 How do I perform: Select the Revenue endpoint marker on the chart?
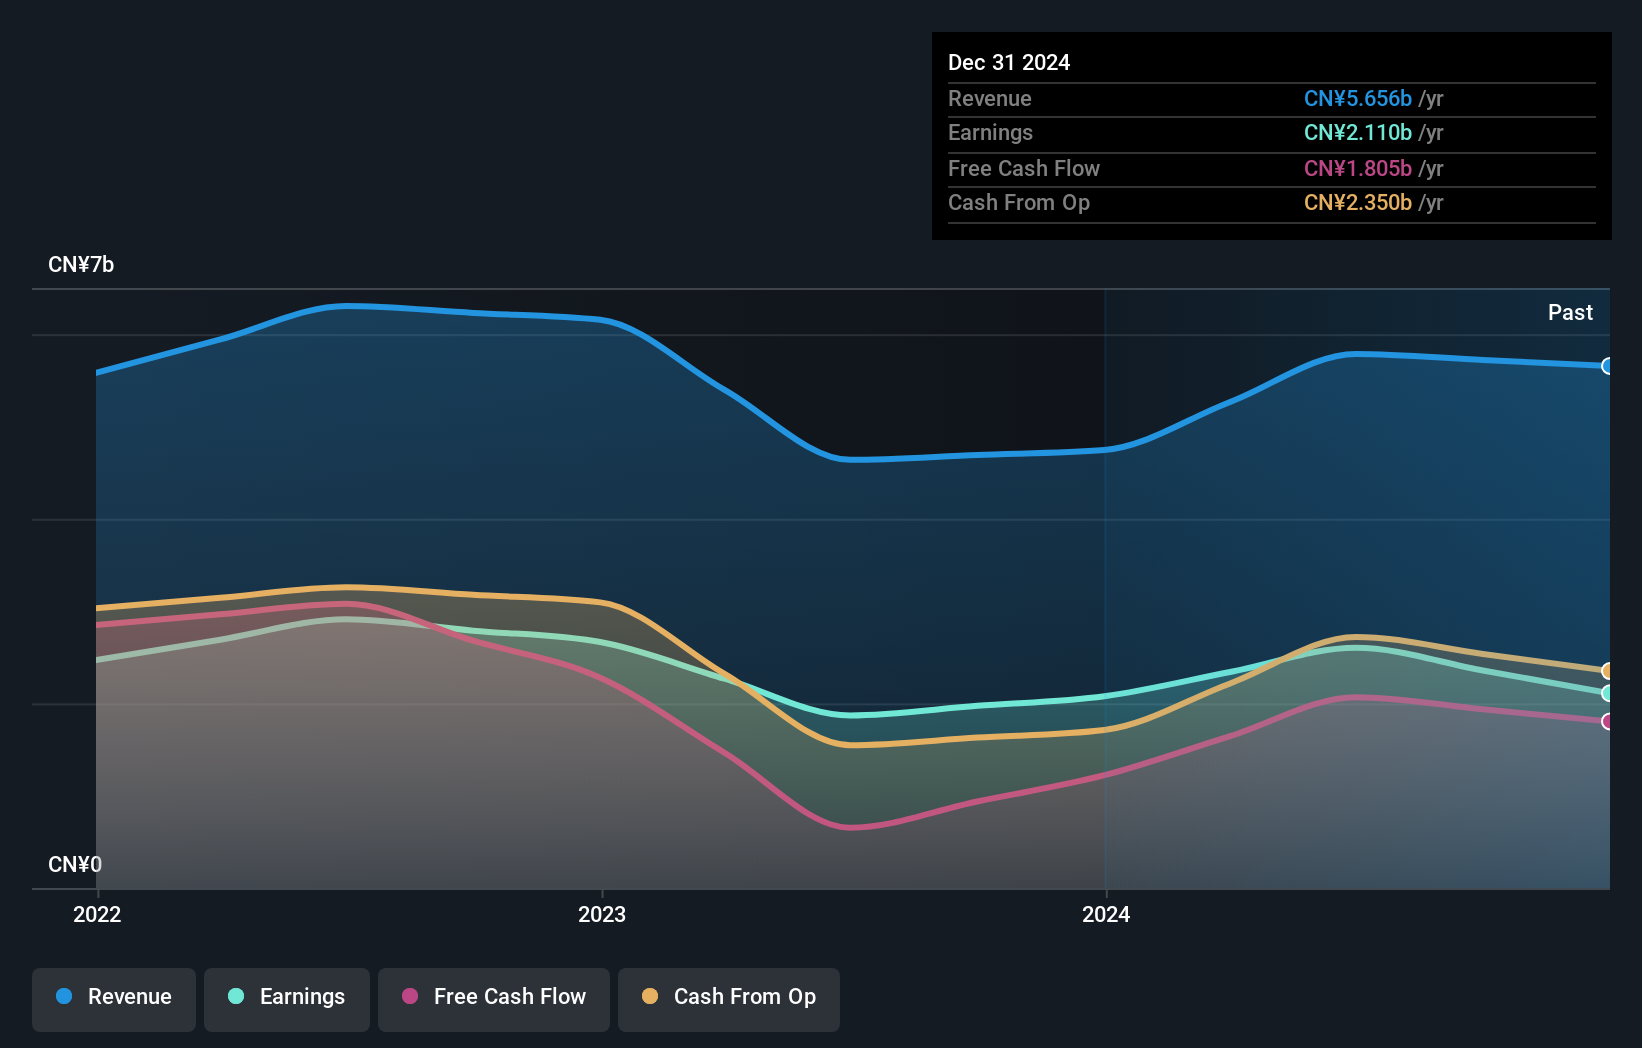[x=1608, y=367]
